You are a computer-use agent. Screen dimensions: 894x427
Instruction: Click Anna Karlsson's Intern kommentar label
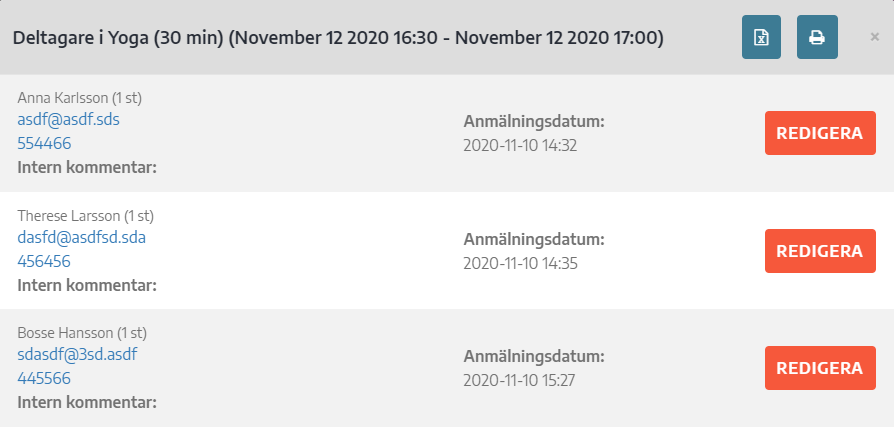87,168
